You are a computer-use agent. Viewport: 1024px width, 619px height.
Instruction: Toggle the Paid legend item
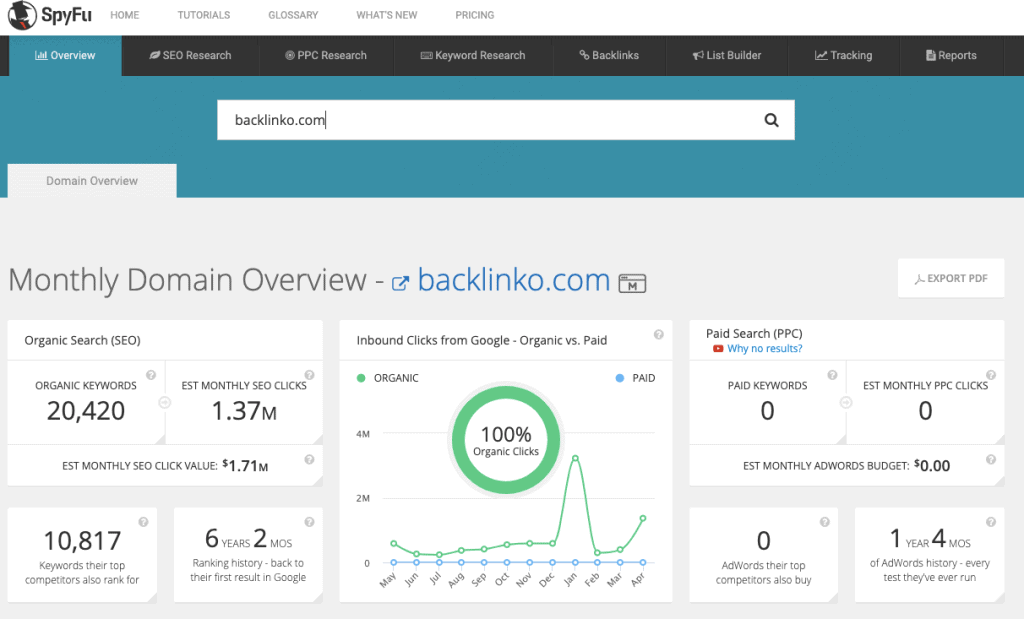[635, 378]
